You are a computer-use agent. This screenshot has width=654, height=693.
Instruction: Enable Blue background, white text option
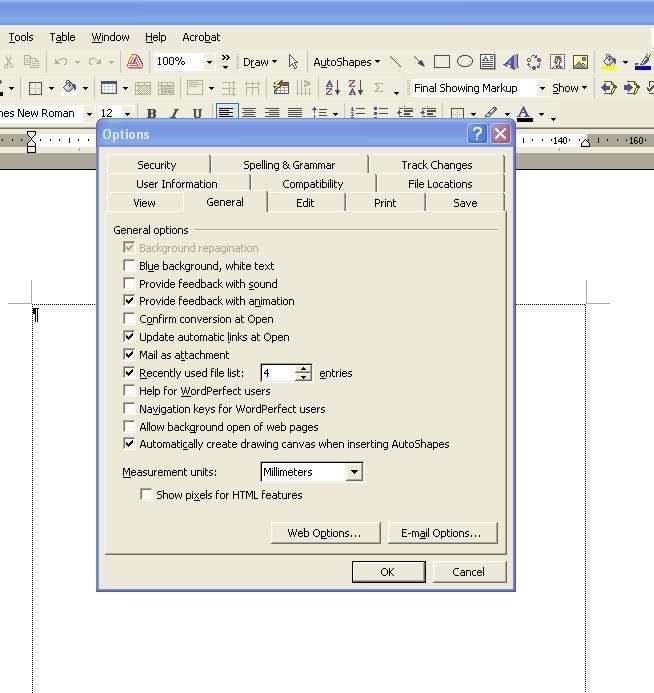129,266
